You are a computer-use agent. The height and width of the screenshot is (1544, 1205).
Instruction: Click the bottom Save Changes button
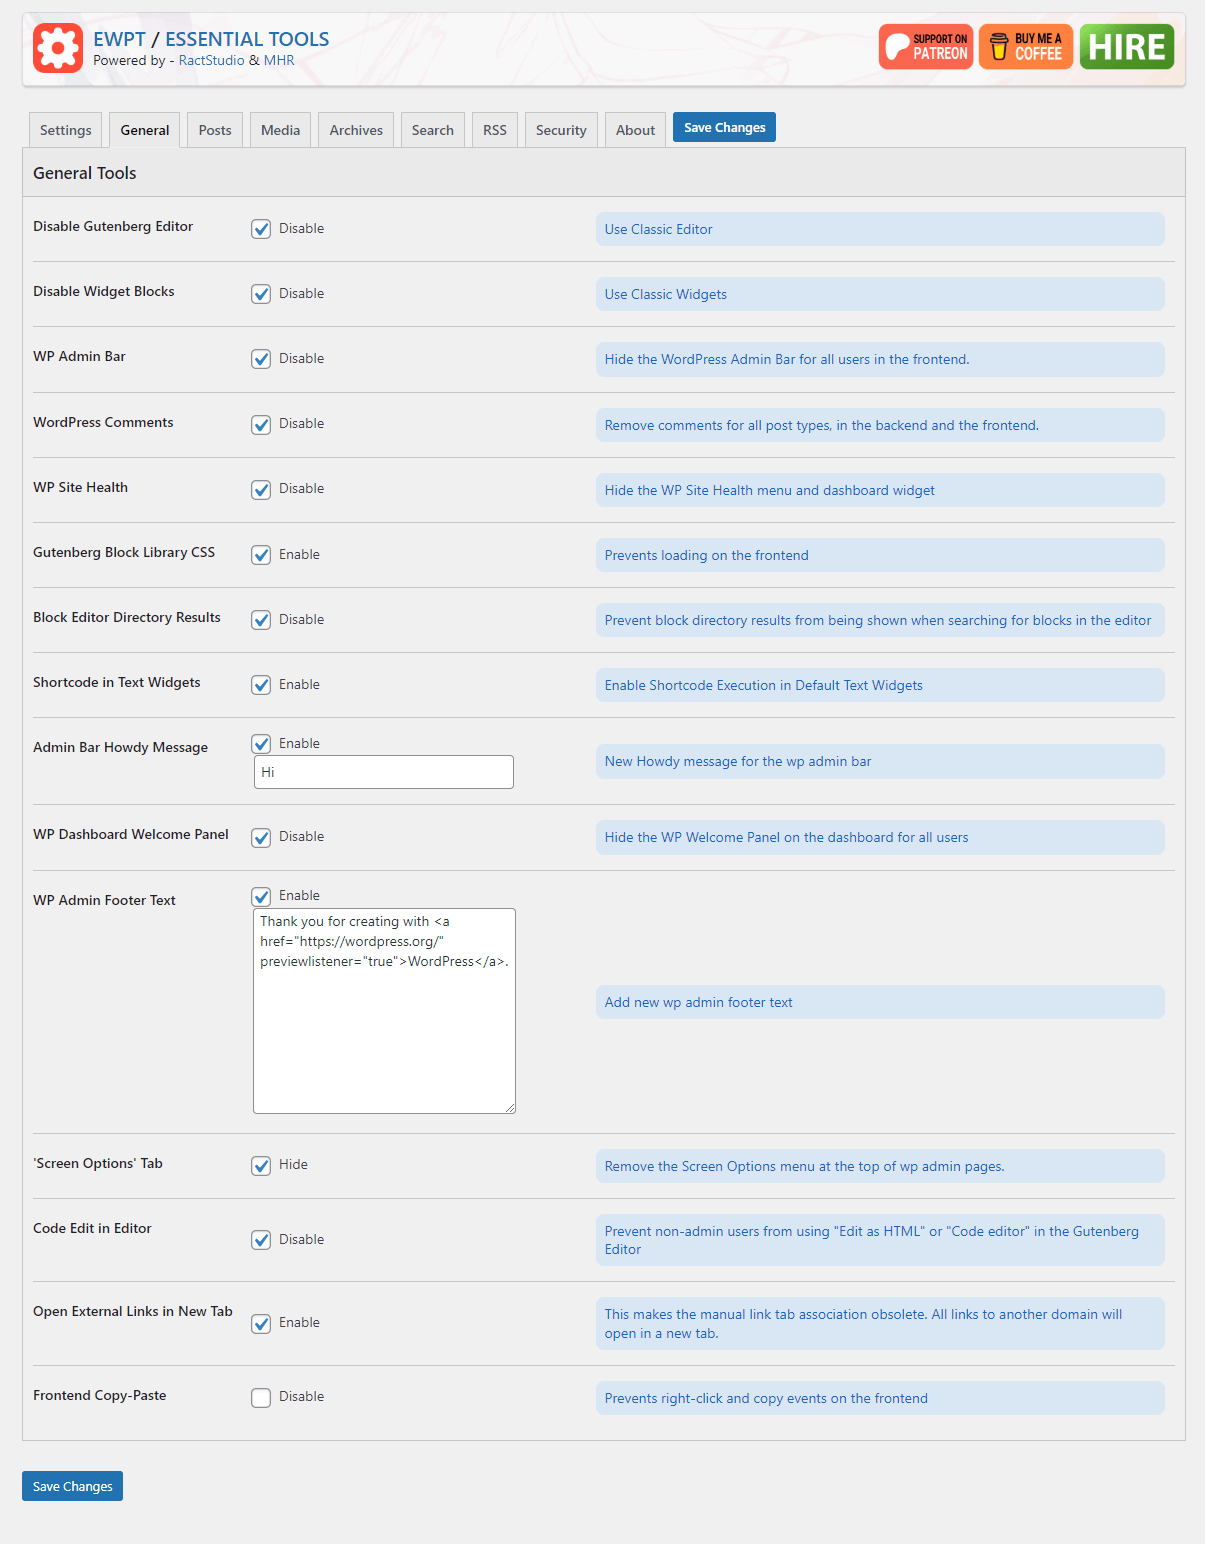coord(72,1486)
